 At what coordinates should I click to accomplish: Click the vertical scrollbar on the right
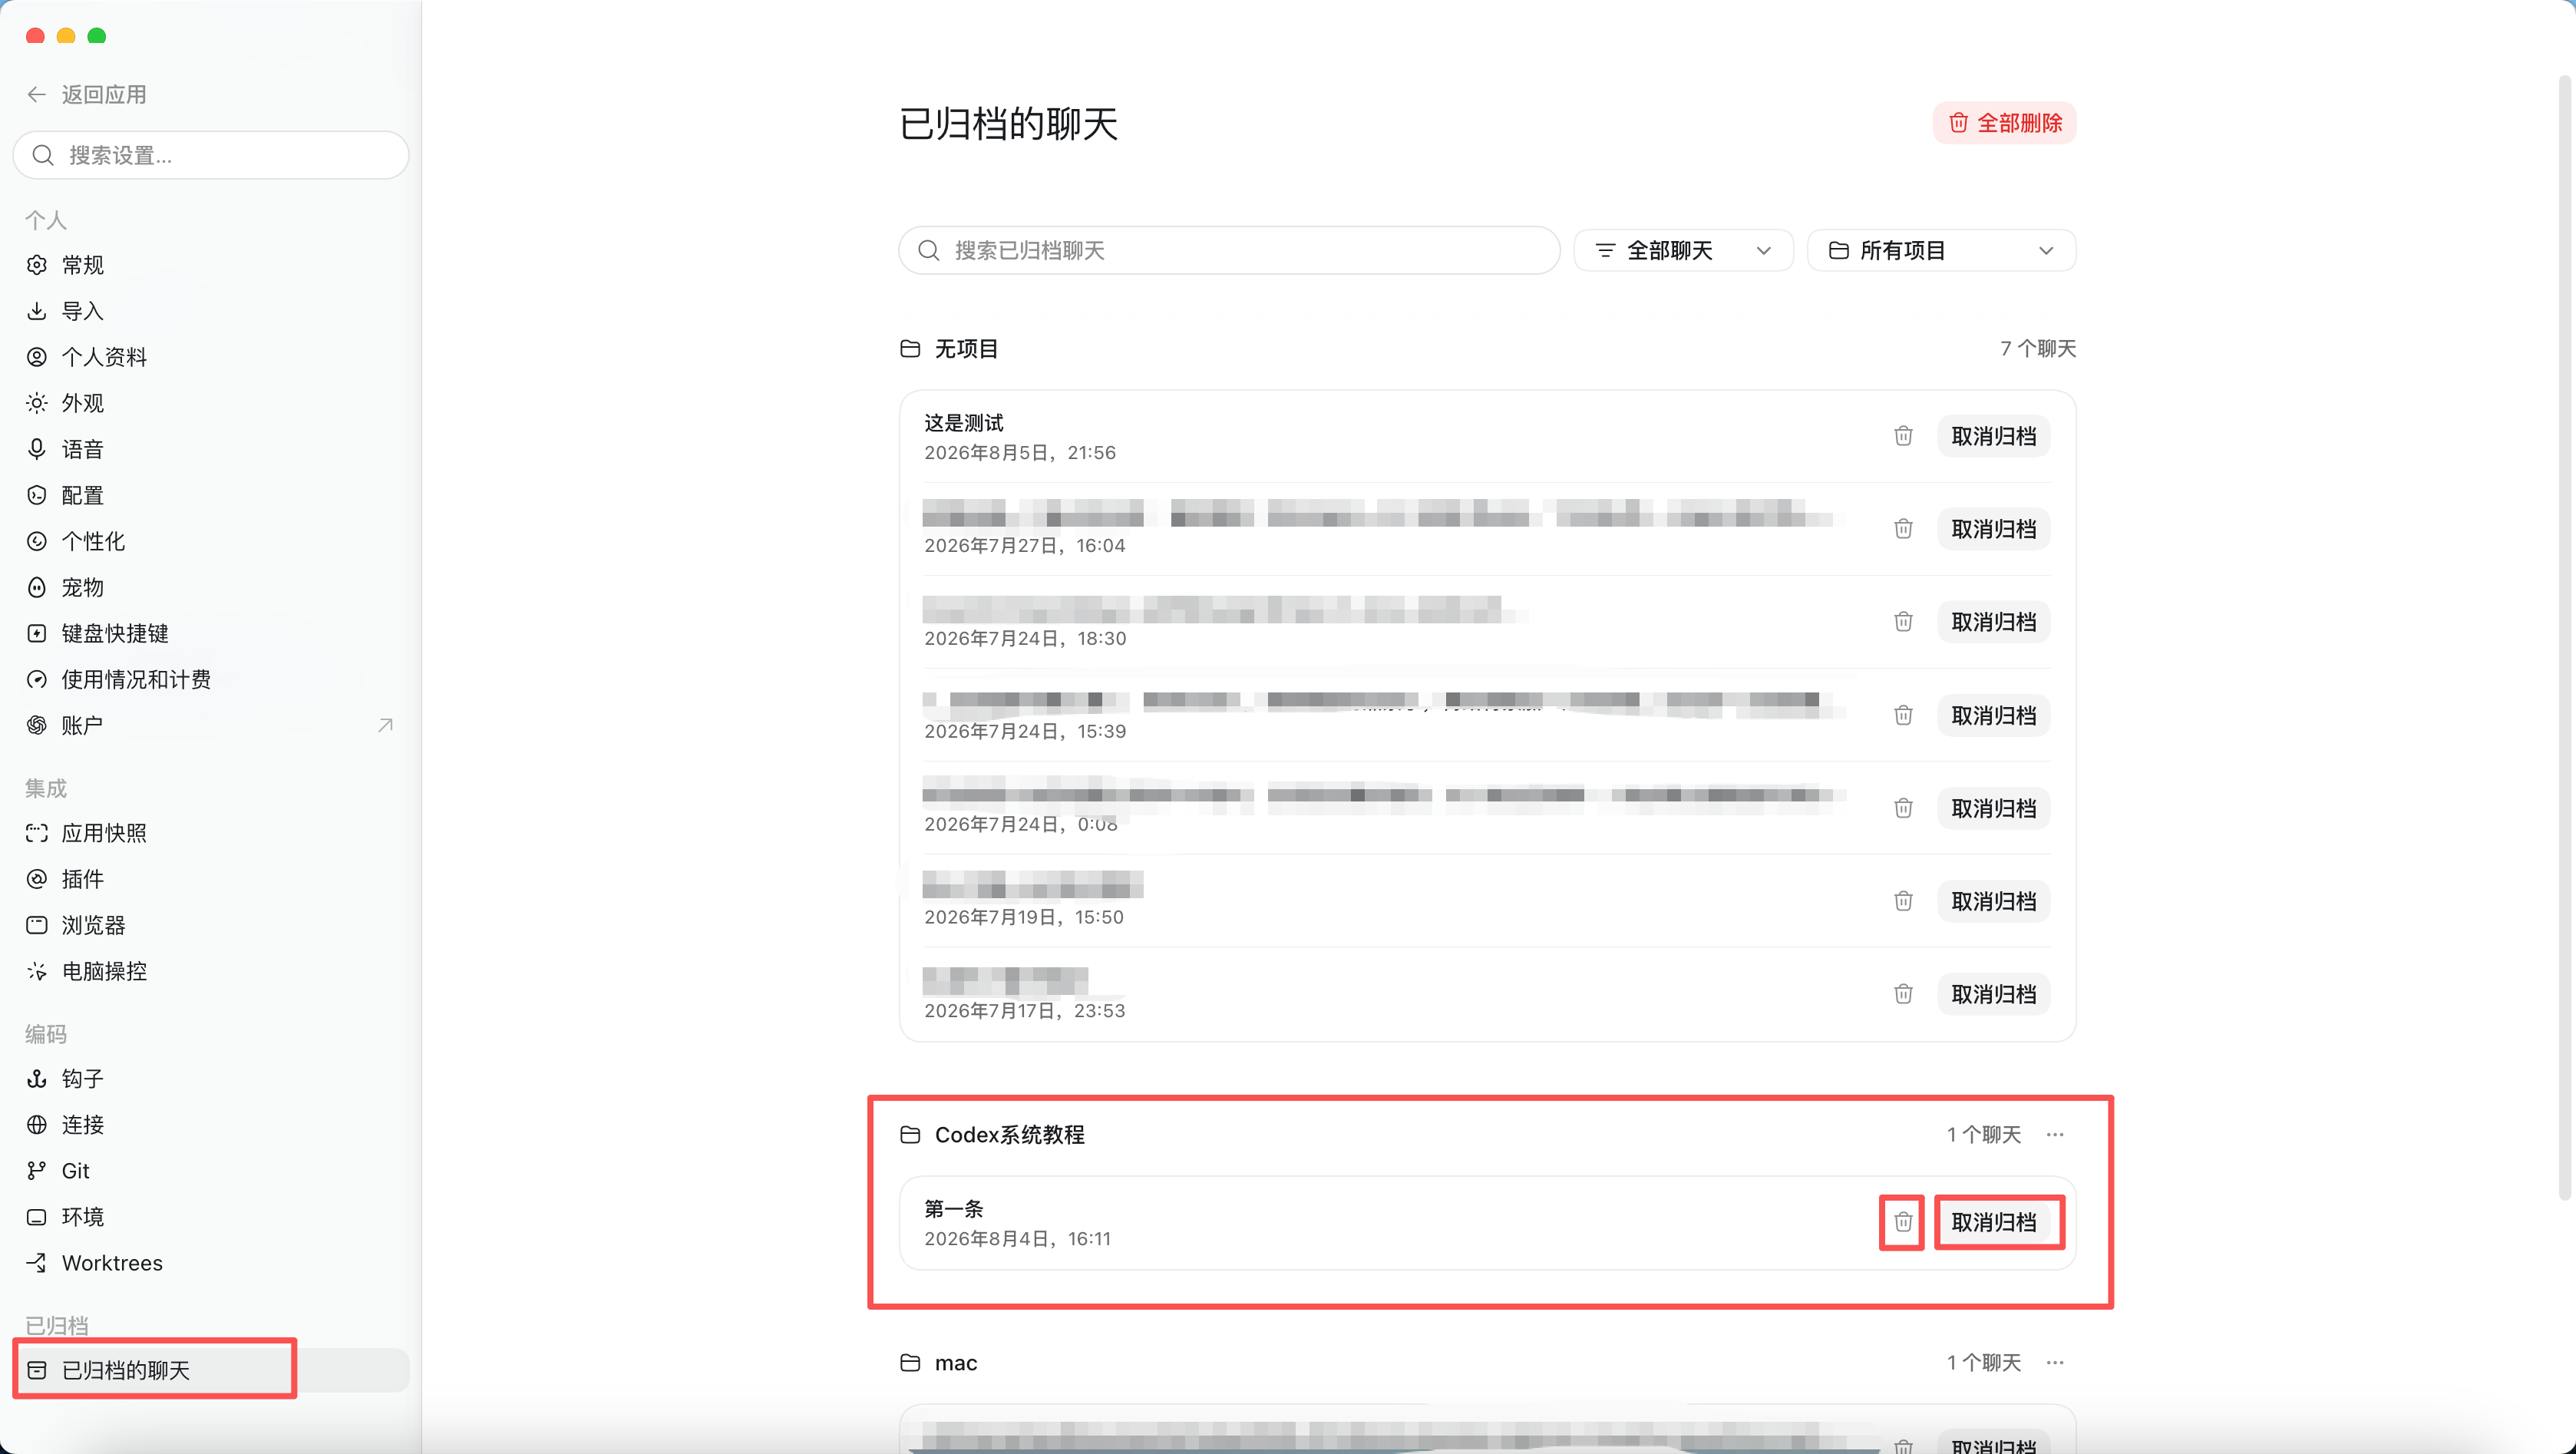tap(2564, 637)
